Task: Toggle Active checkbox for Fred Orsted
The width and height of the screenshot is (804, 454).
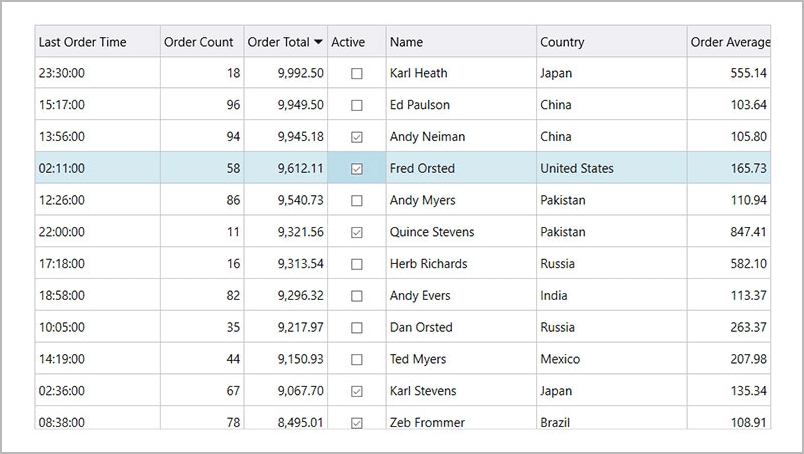Action: [357, 169]
